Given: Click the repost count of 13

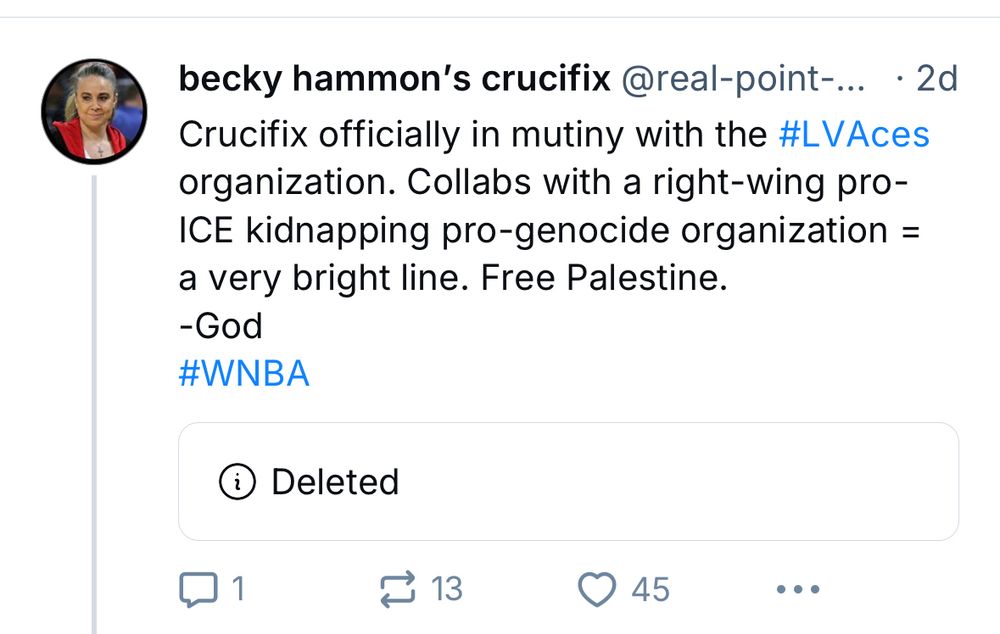Looking at the screenshot, I should click(x=445, y=590).
